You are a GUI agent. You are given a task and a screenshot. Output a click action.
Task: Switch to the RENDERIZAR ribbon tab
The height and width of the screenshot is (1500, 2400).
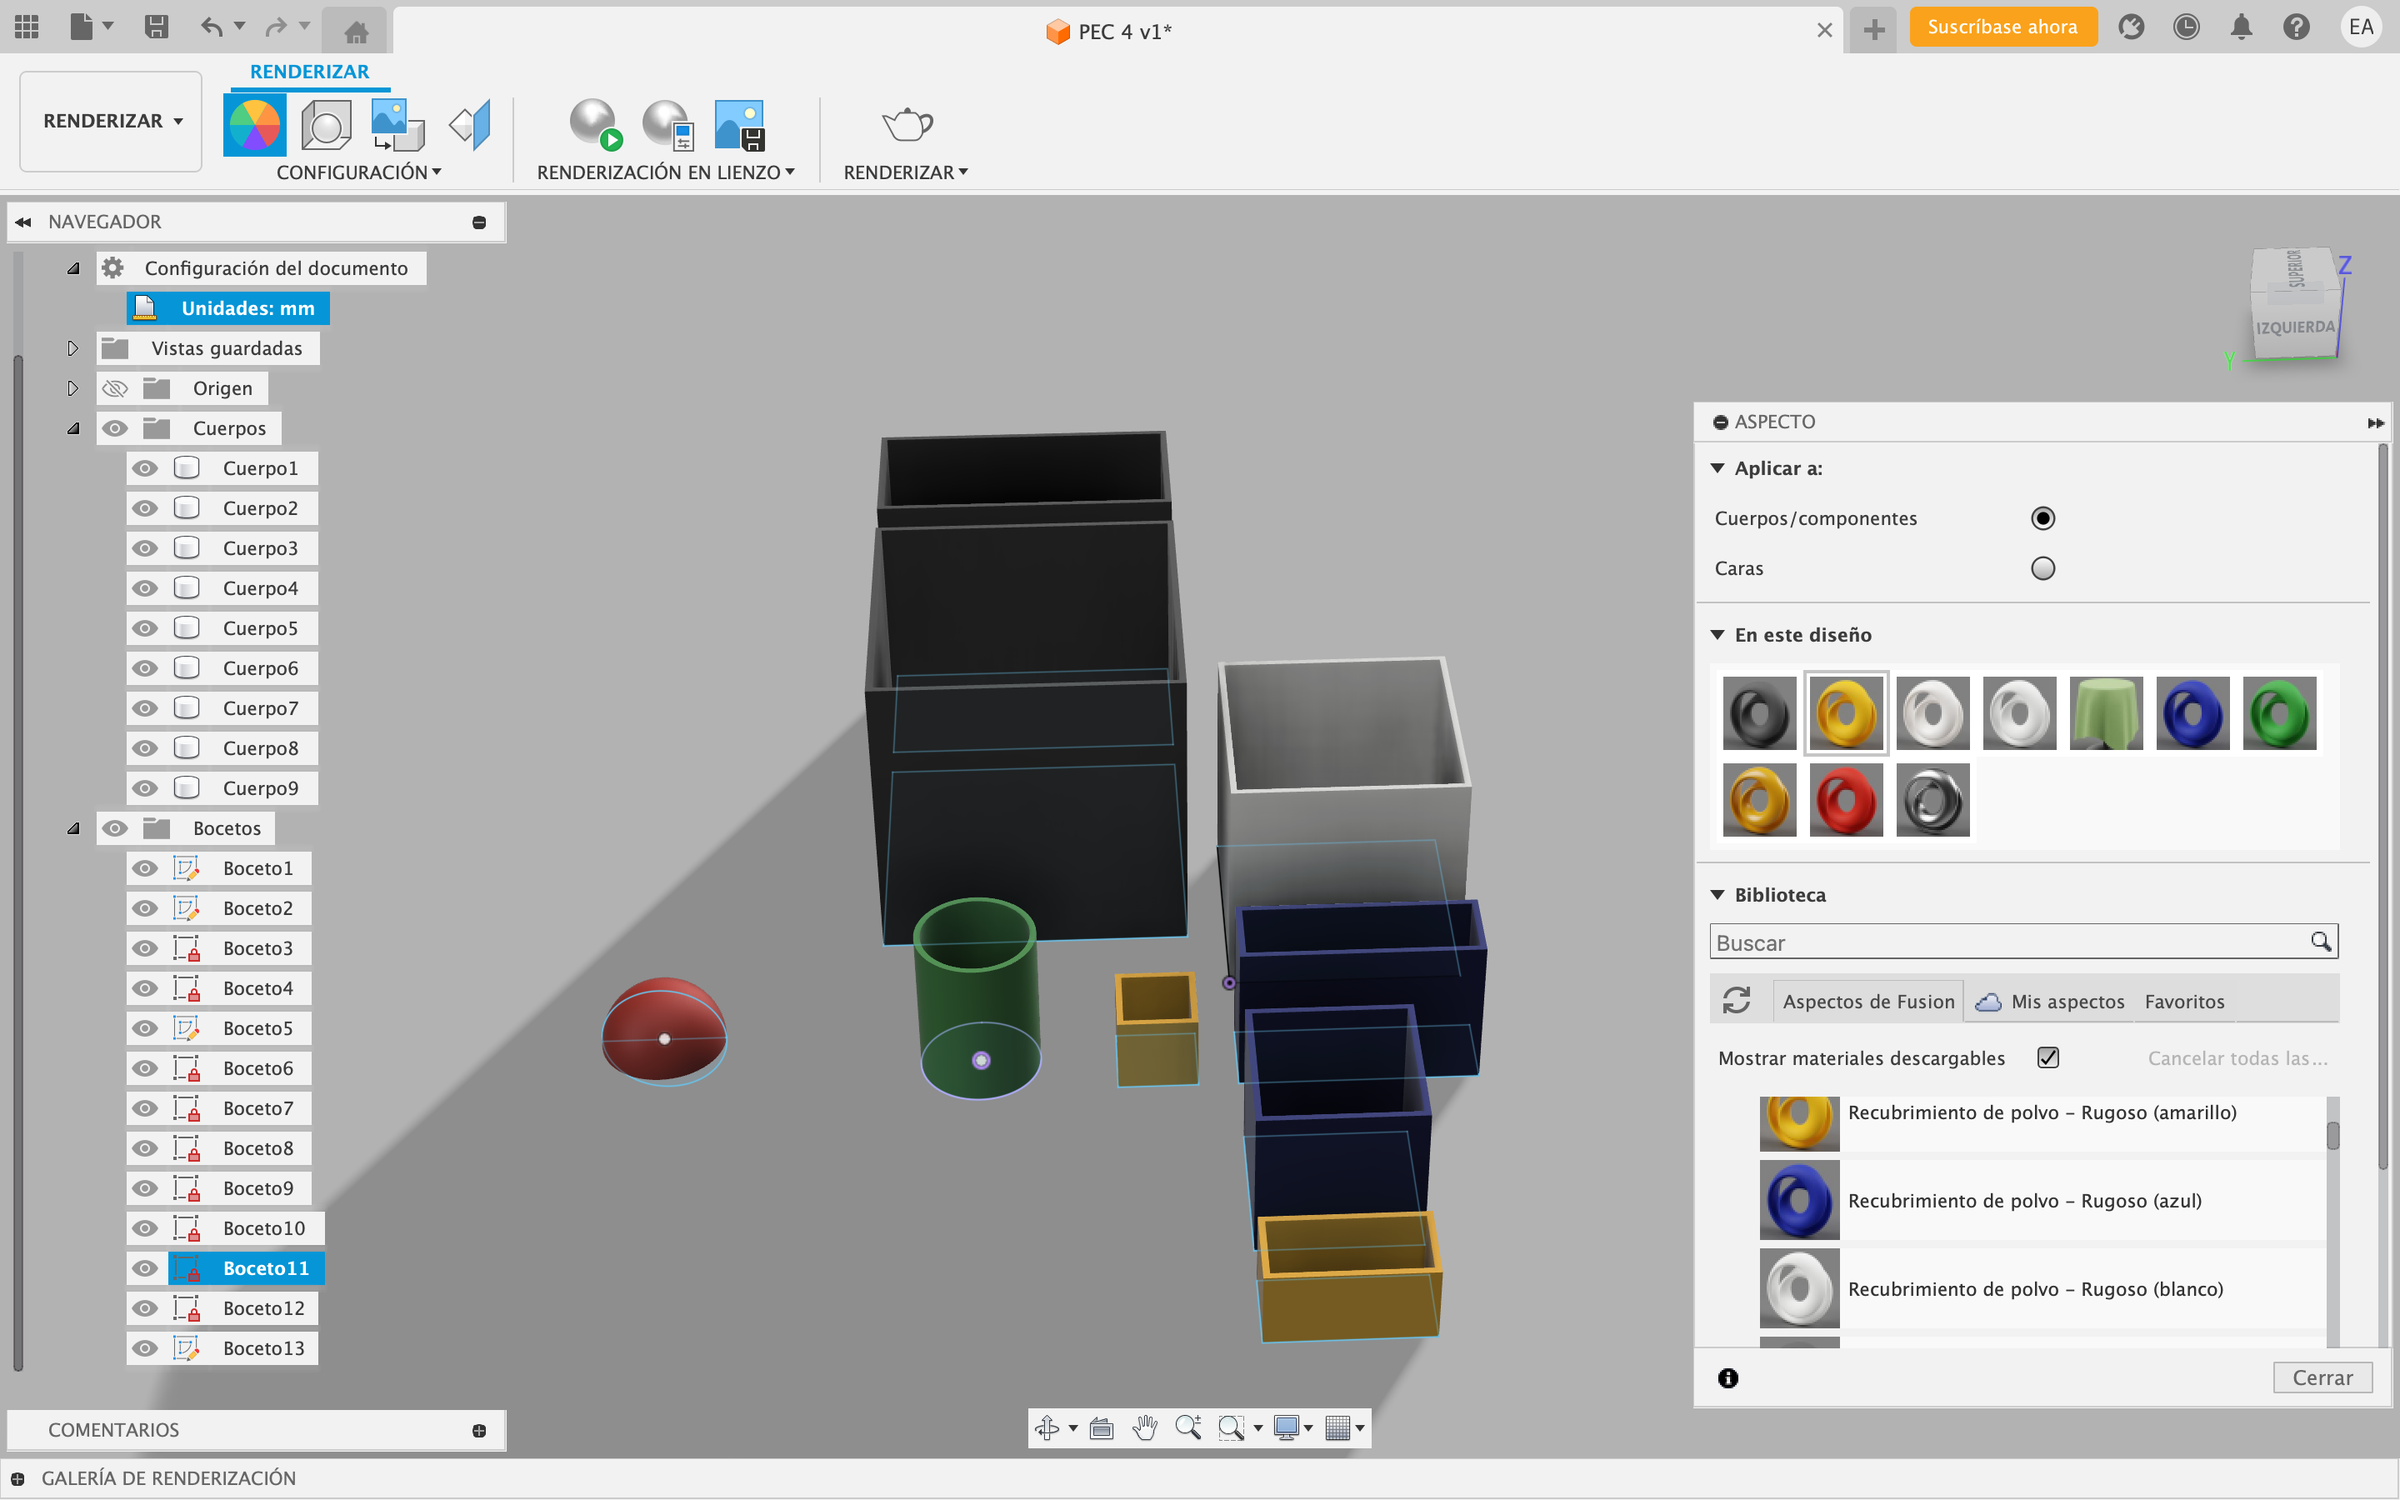[x=309, y=71]
